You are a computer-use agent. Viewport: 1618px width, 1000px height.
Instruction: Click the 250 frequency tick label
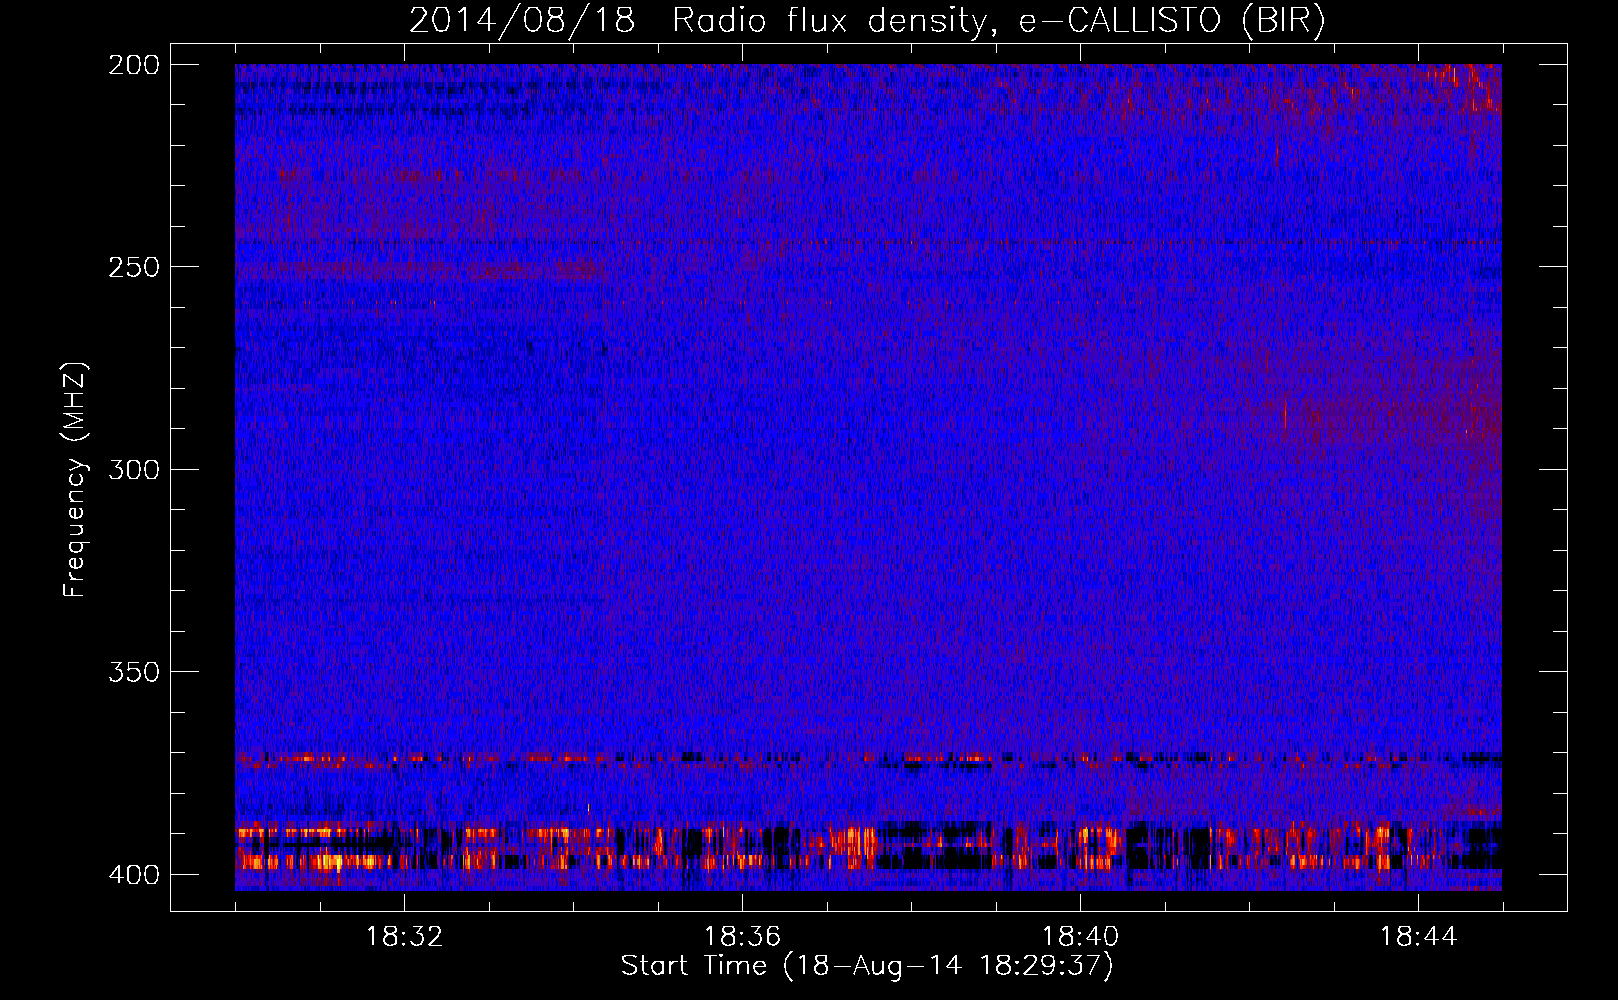tap(133, 267)
